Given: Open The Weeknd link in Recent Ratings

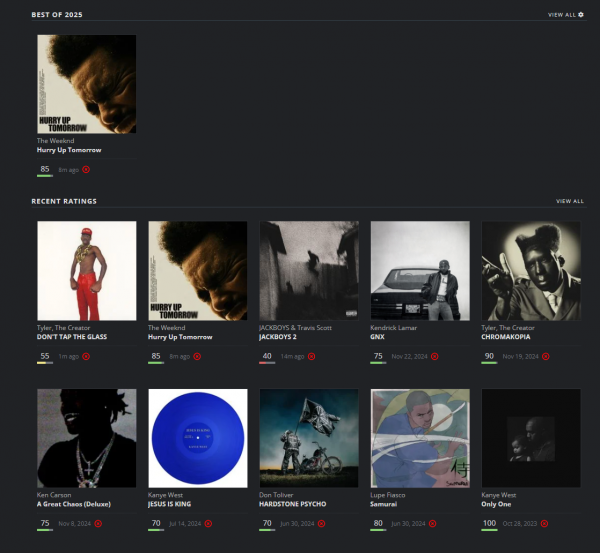Looking at the screenshot, I should [x=166, y=328].
